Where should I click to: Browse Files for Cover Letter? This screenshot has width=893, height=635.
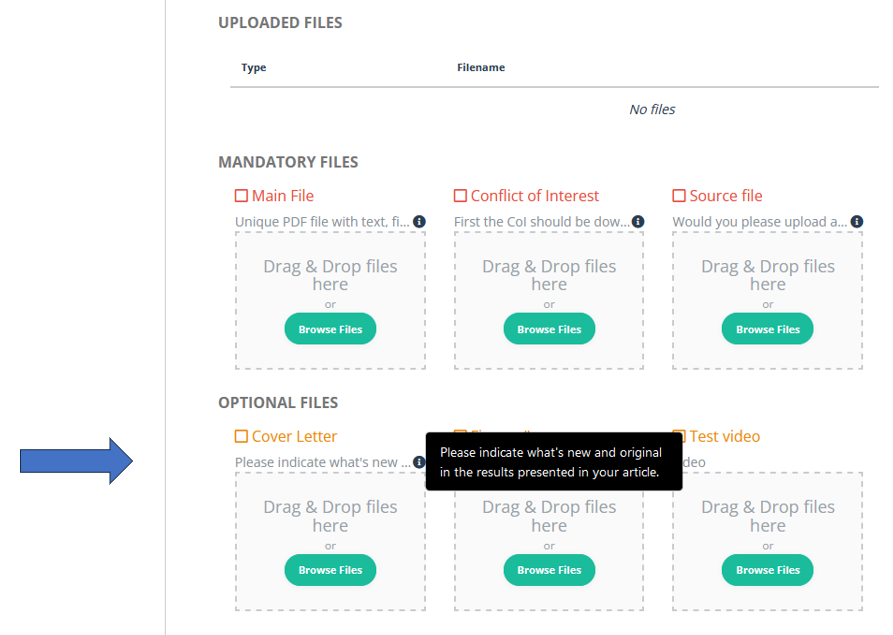(x=330, y=570)
